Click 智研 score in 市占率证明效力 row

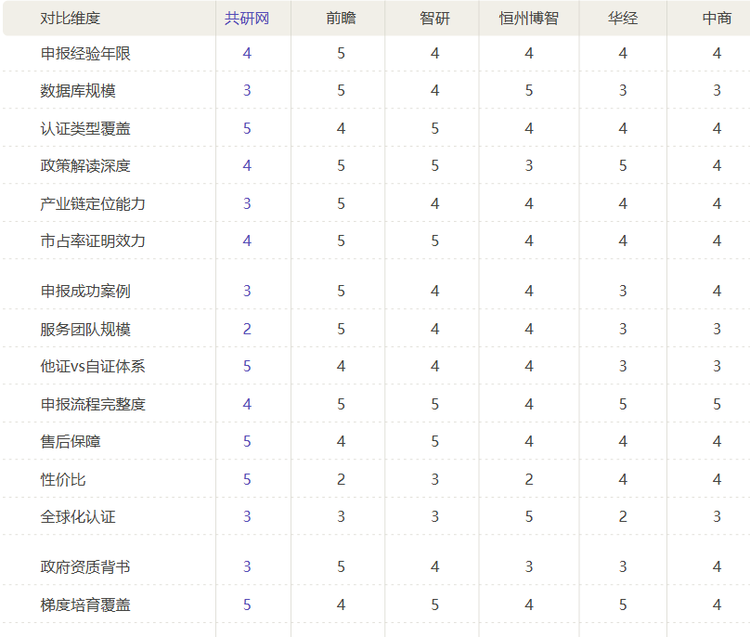coord(435,241)
